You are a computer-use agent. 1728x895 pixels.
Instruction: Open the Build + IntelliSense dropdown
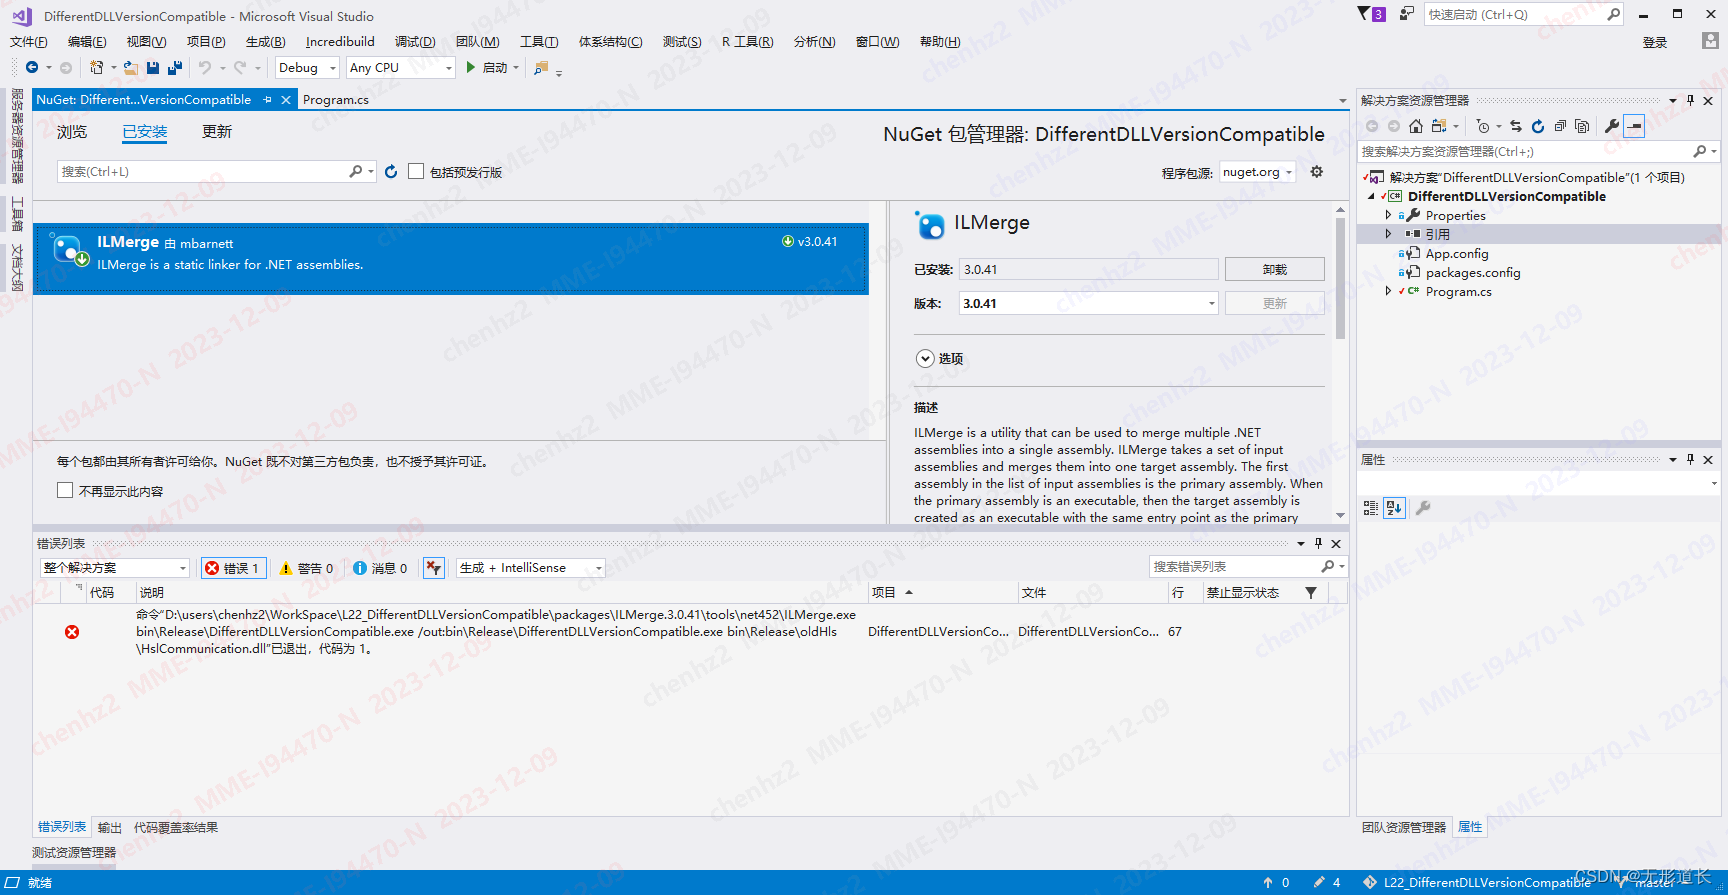[531, 568]
